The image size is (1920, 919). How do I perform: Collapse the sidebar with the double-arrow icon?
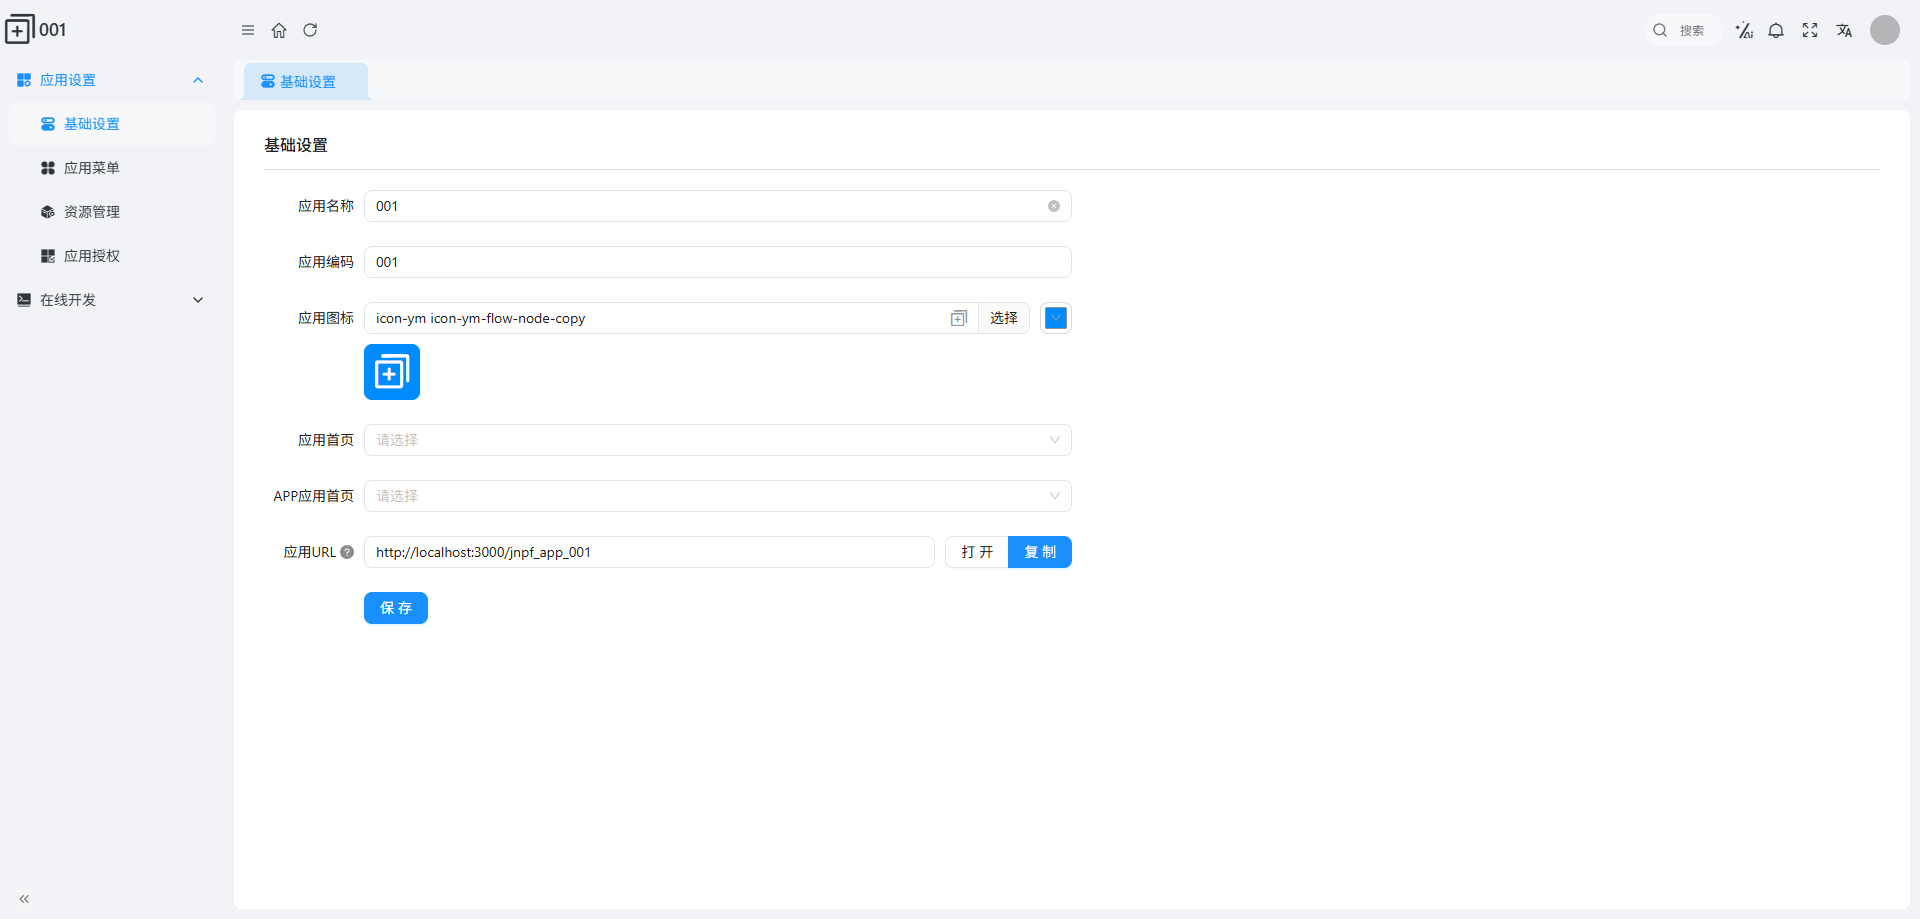click(24, 899)
